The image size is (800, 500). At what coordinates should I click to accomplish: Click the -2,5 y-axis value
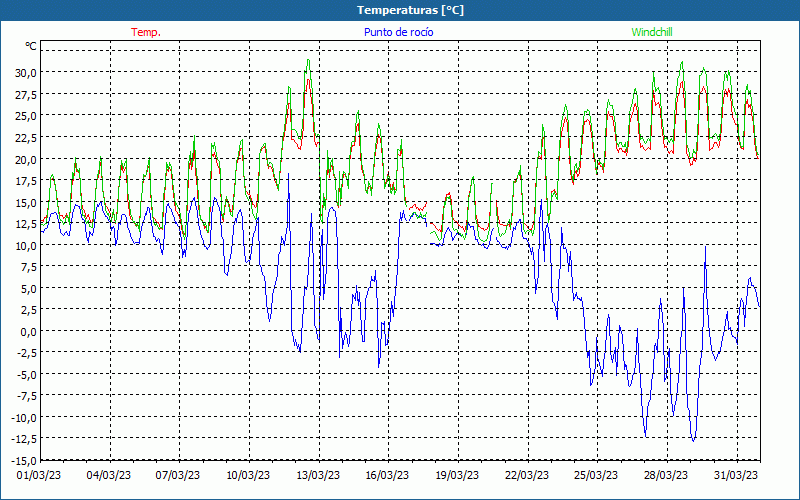tap(27, 354)
